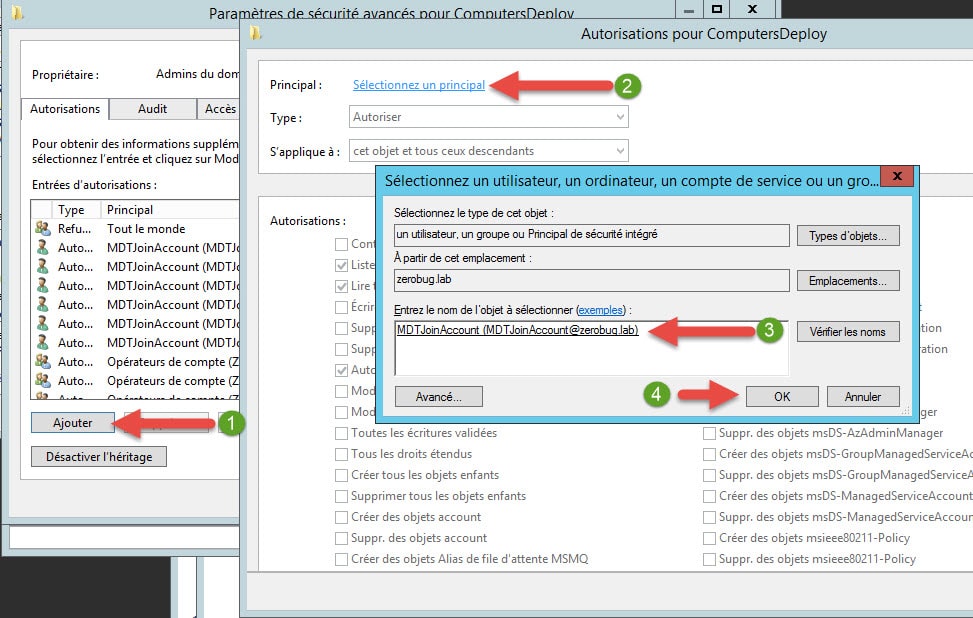Expand the S'applique à dropdown
The image size is (973, 618).
[488, 151]
